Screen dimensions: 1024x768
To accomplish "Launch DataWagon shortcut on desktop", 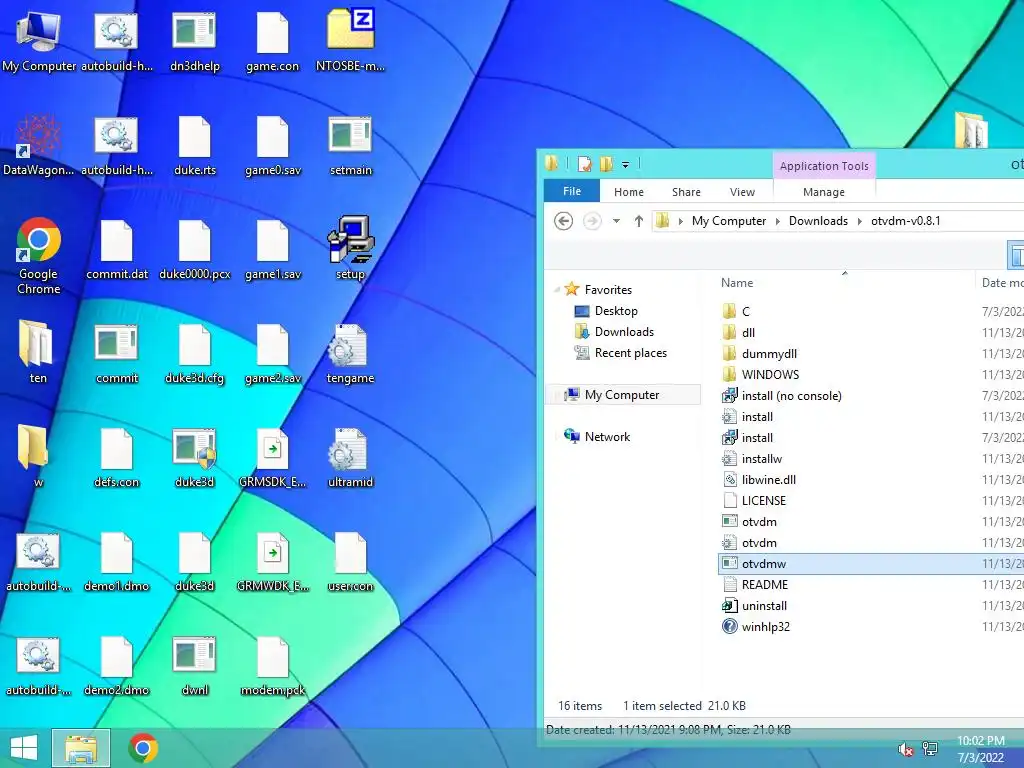I will pos(39,144).
